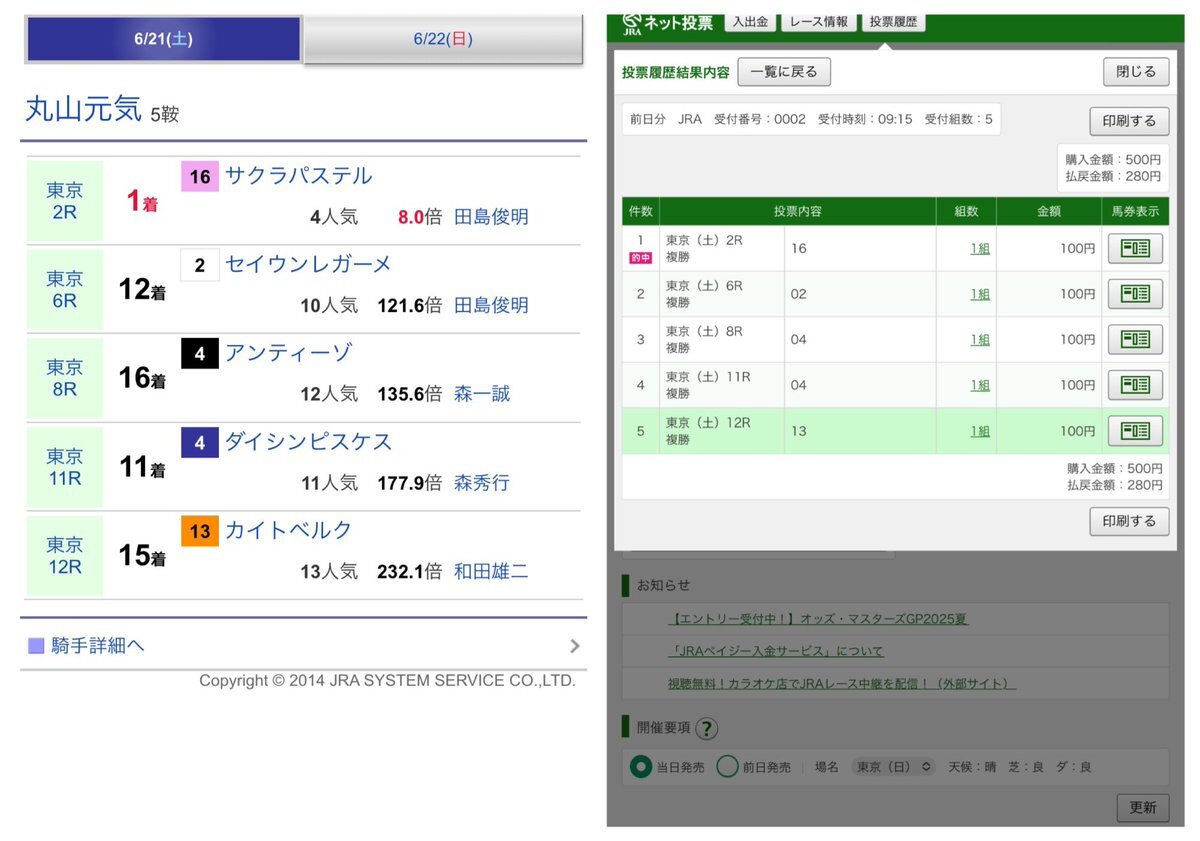The width and height of the screenshot is (1200, 841).
Task: Open horse セイウンレガーメ link
Action: point(309,264)
